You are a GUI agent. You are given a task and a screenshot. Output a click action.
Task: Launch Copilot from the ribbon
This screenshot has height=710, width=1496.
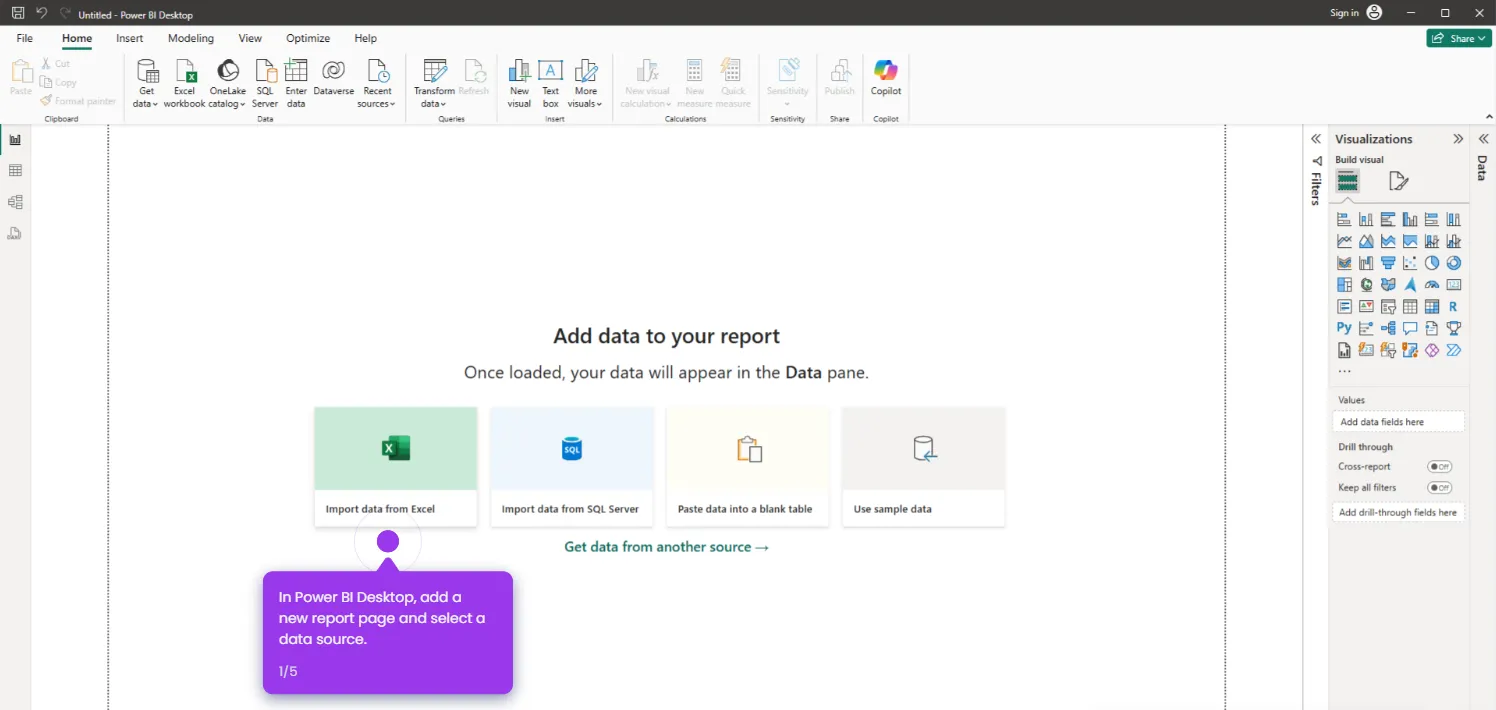(886, 78)
